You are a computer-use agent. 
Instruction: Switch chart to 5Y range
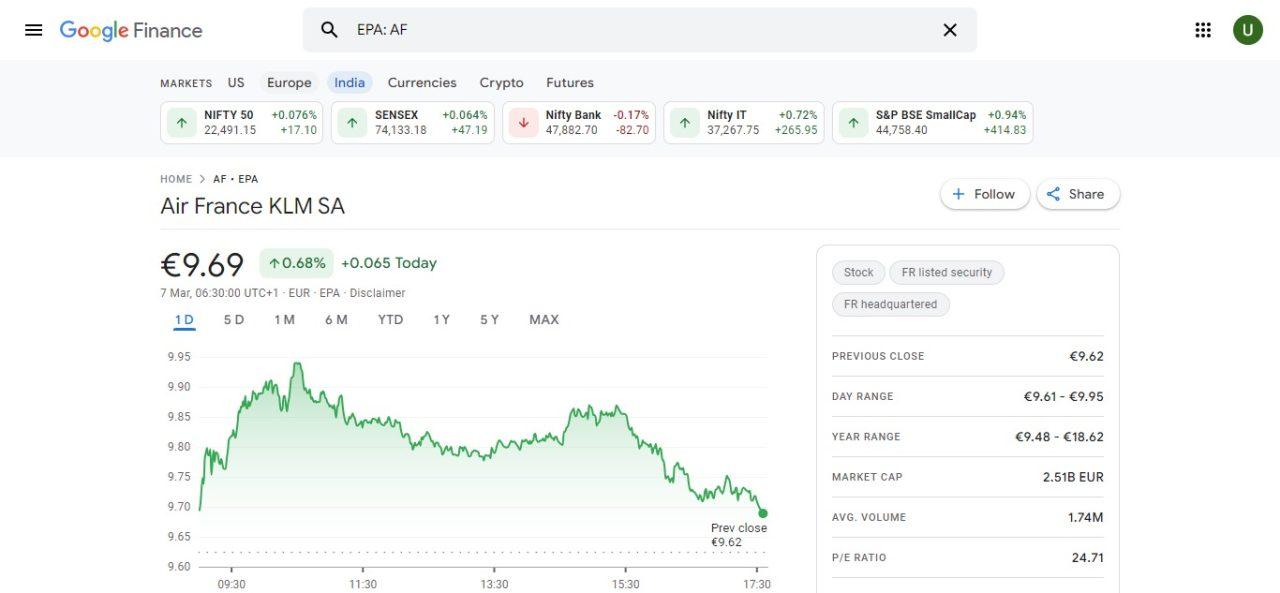(x=489, y=320)
